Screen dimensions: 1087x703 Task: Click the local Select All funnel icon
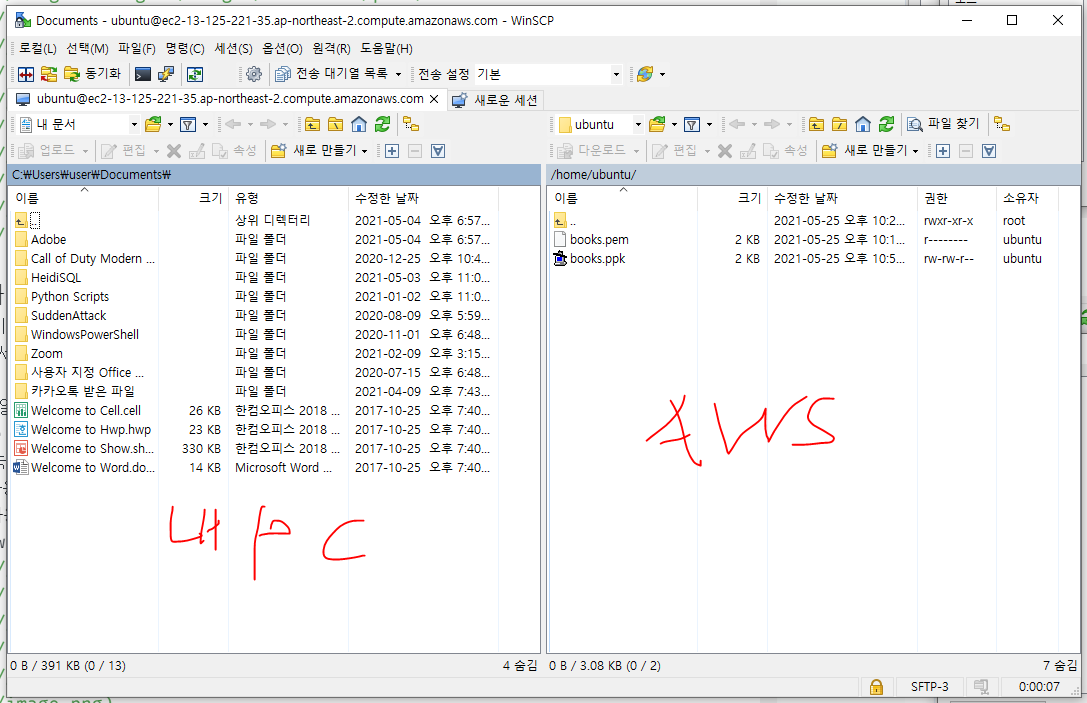pos(438,151)
